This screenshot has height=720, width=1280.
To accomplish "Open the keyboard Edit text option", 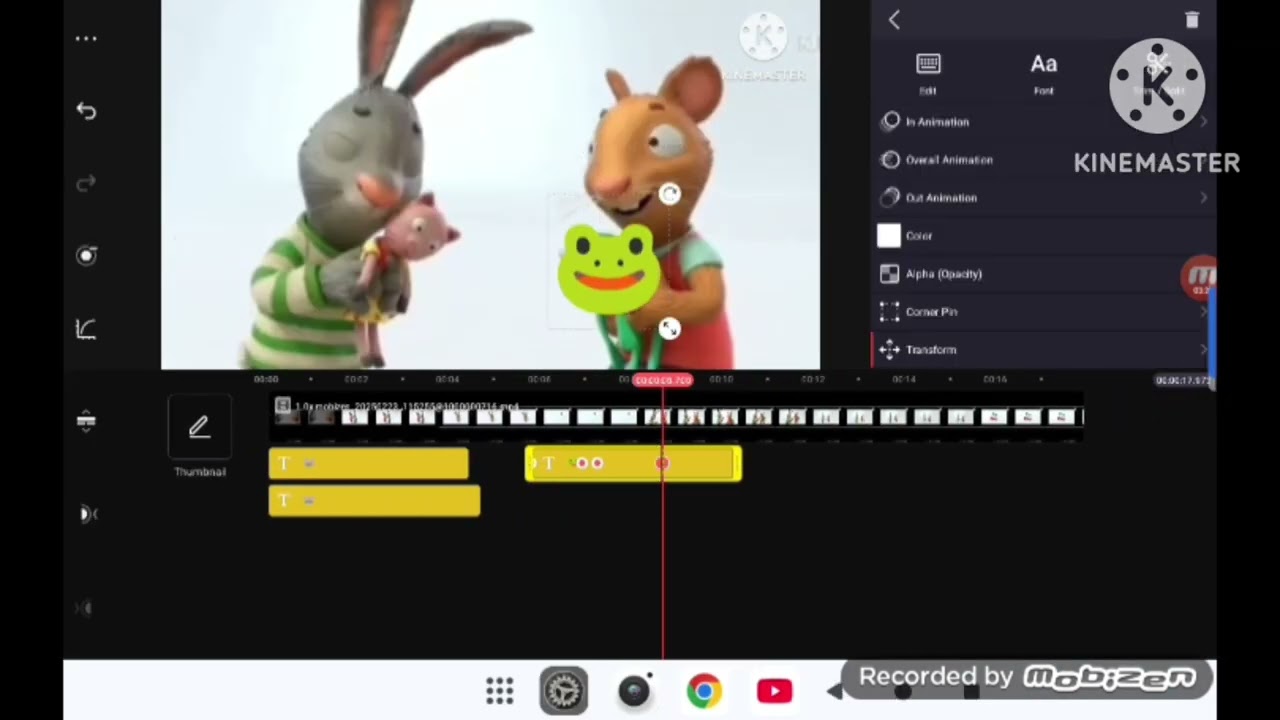I will click(928, 73).
